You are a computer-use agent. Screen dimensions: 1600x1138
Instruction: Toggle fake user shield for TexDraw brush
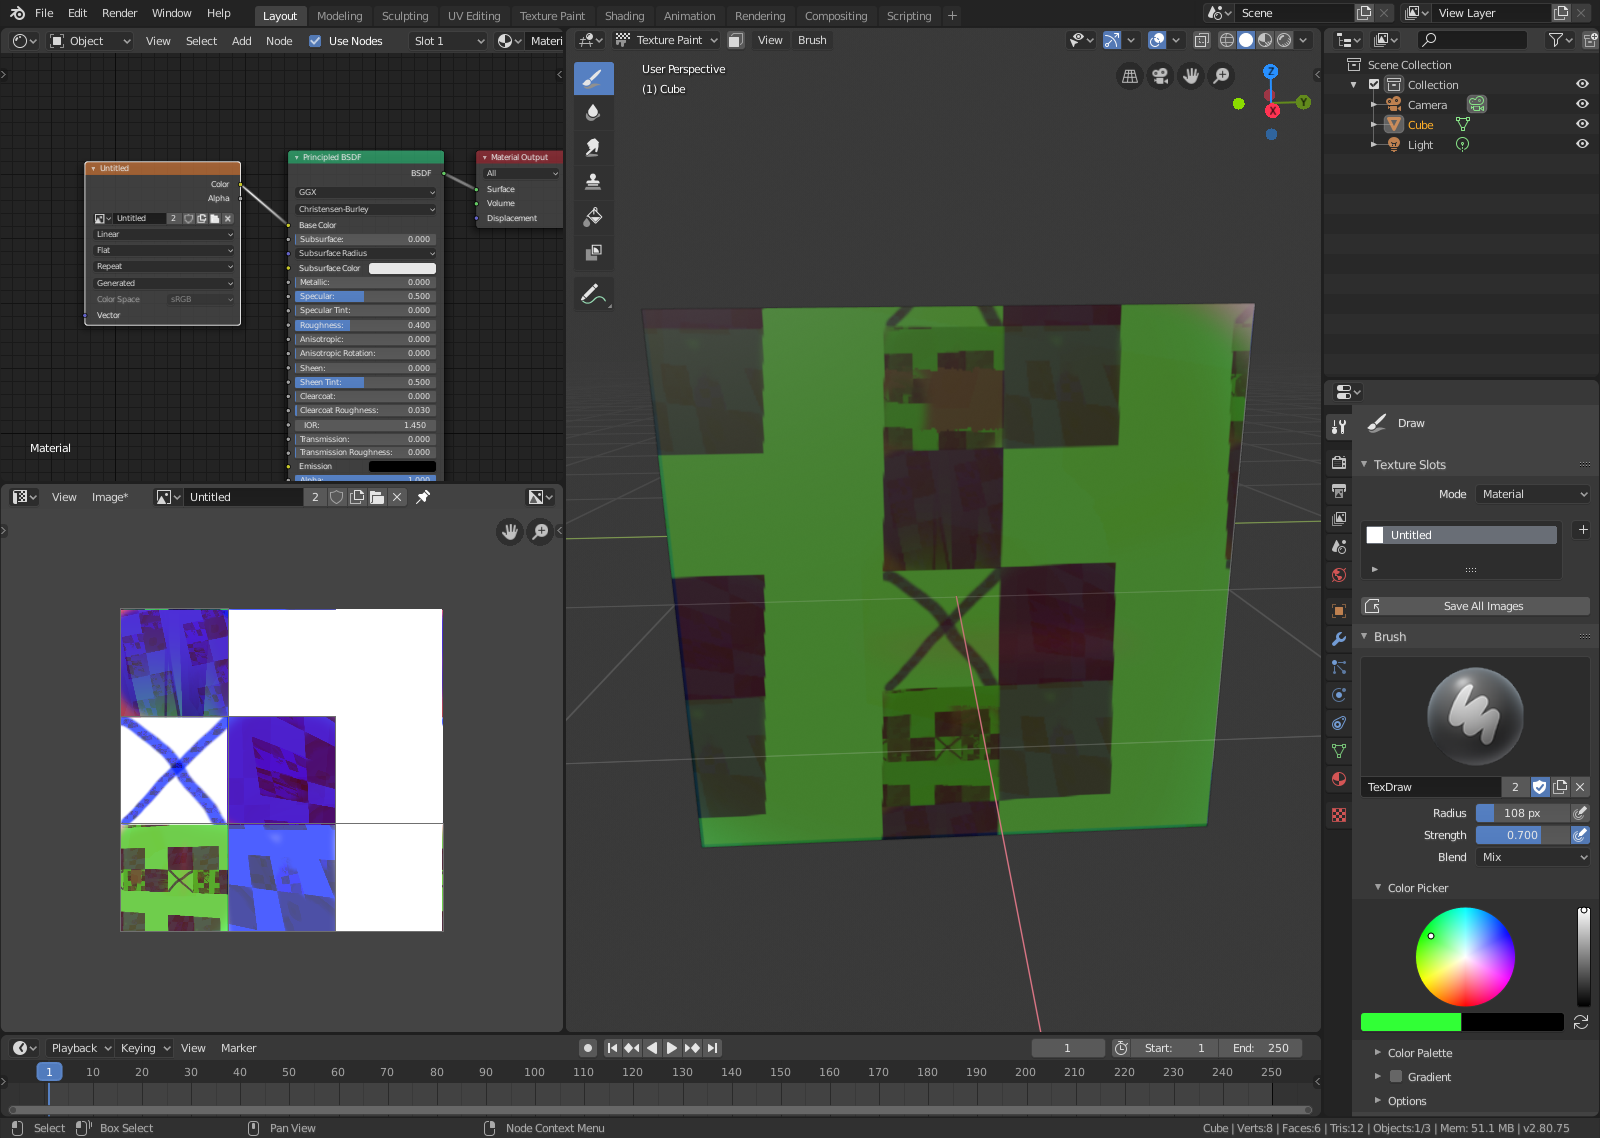coord(1540,787)
